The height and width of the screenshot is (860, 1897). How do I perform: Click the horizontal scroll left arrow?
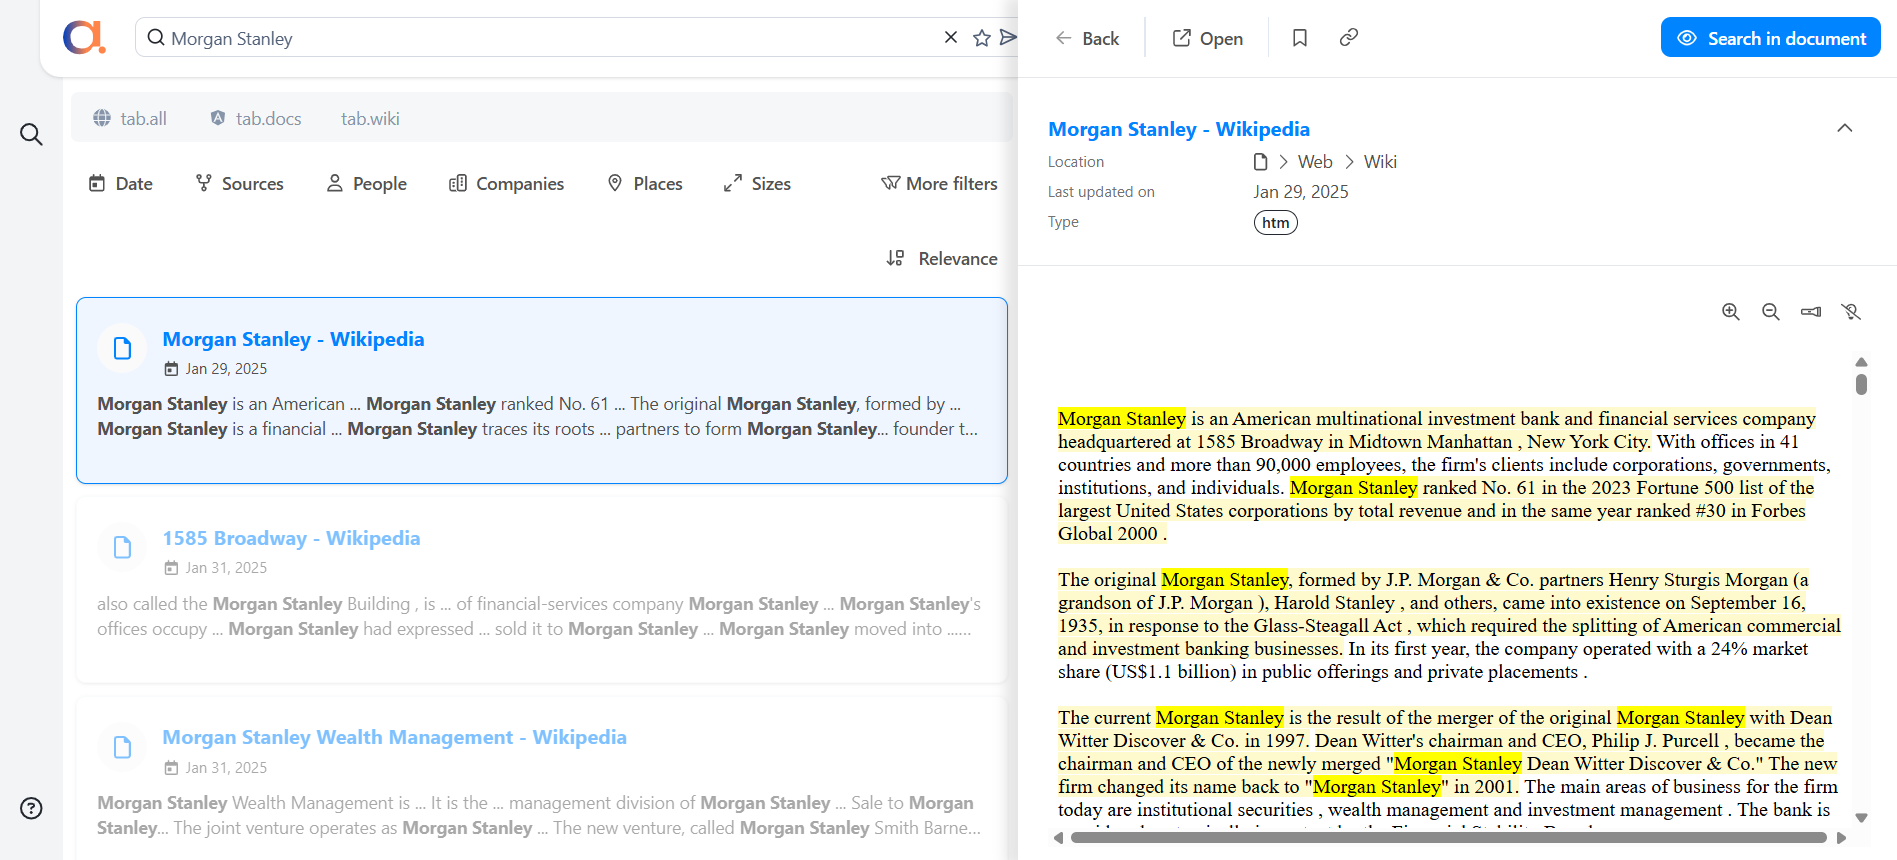click(1058, 838)
